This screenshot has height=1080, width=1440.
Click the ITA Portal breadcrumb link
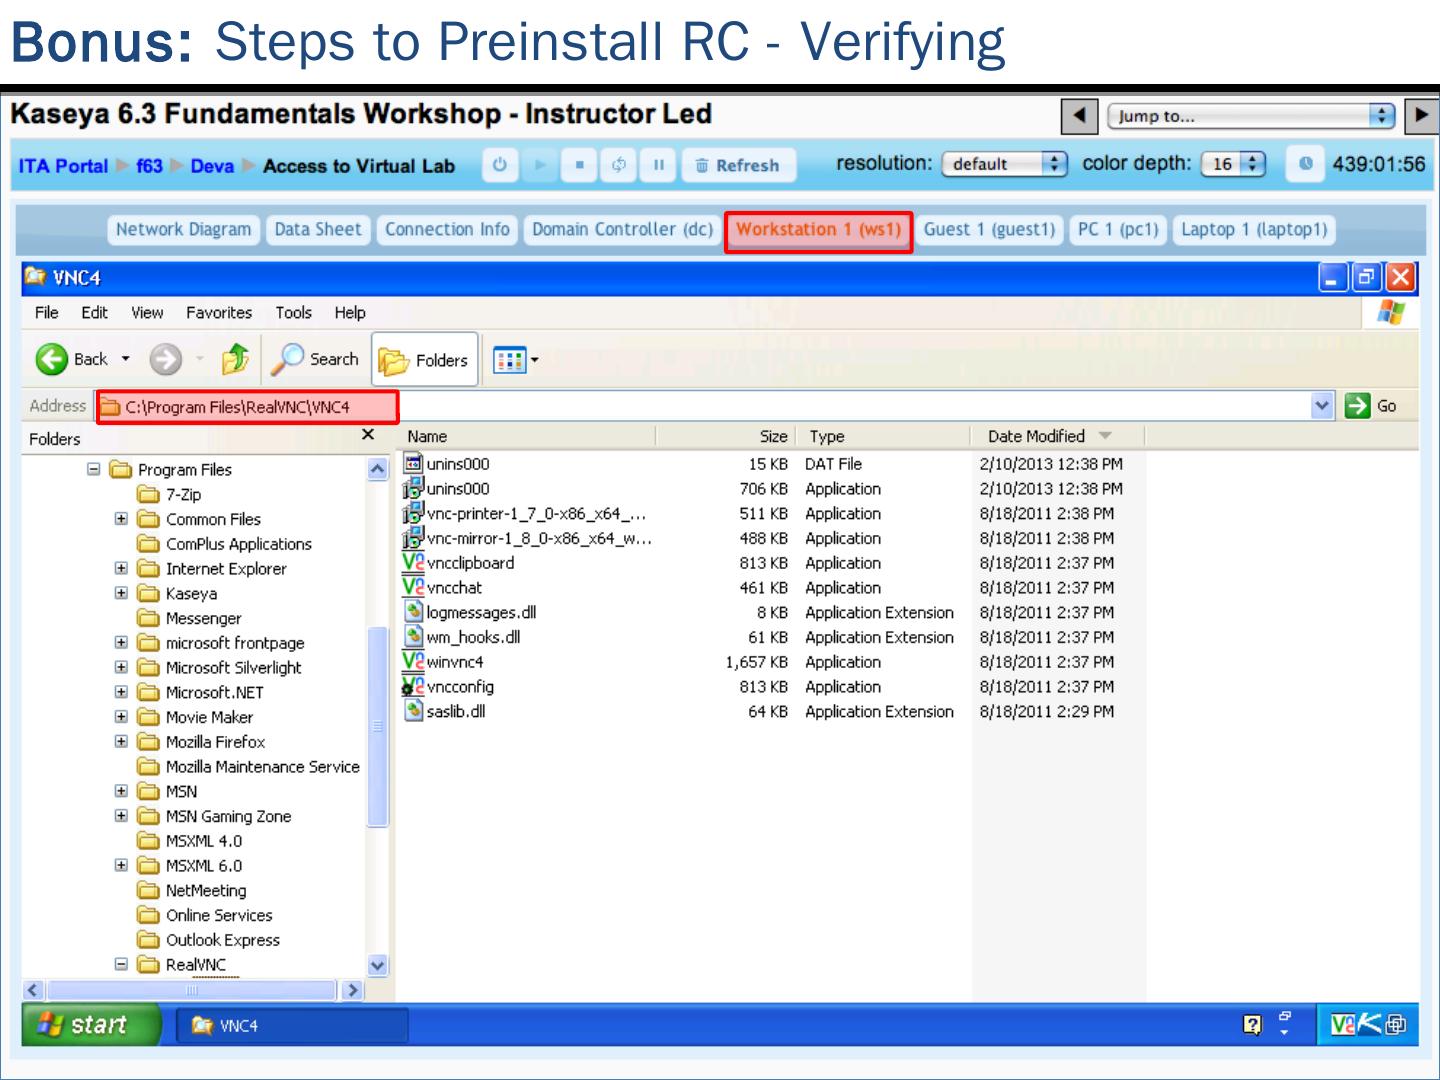[63, 166]
